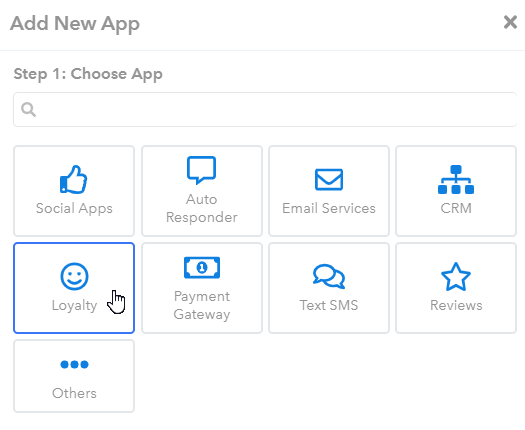Click the Auto Responder text label

pyautogui.click(x=202, y=208)
